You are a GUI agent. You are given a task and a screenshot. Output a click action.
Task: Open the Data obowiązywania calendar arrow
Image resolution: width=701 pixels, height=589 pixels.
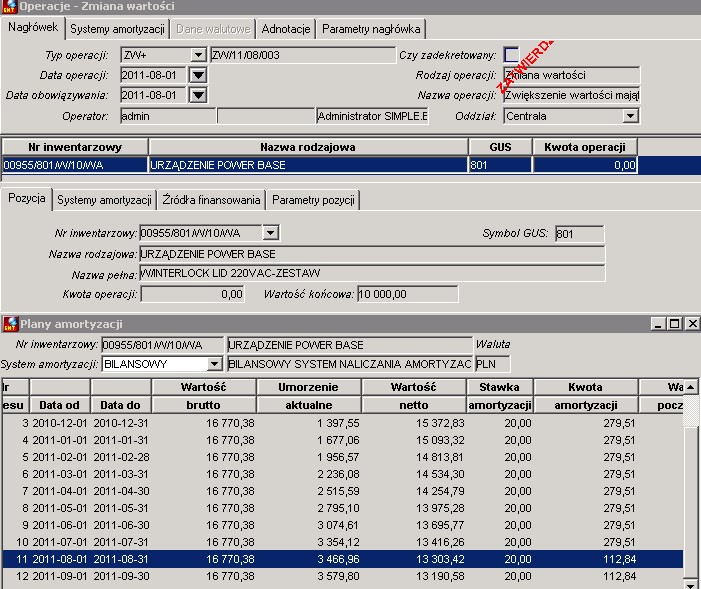click(x=198, y=95)
